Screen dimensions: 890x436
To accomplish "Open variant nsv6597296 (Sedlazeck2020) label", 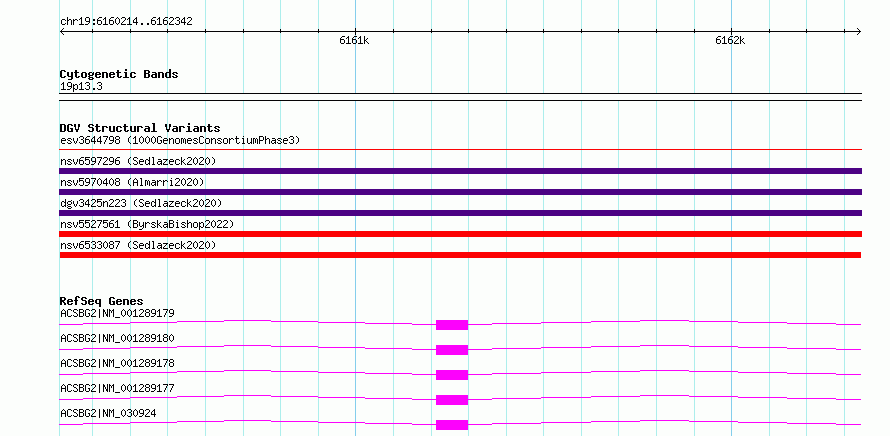I will 138,161.
